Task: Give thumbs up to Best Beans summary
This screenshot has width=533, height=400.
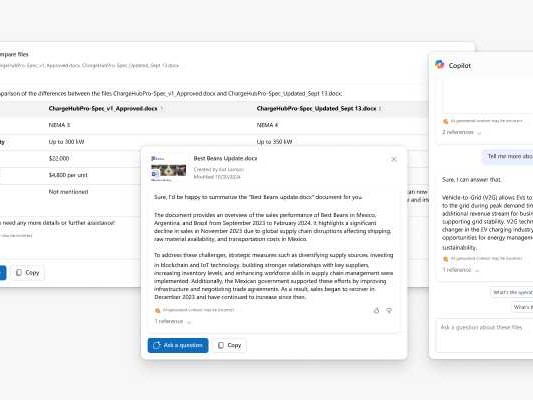Action: pos(376,310)
